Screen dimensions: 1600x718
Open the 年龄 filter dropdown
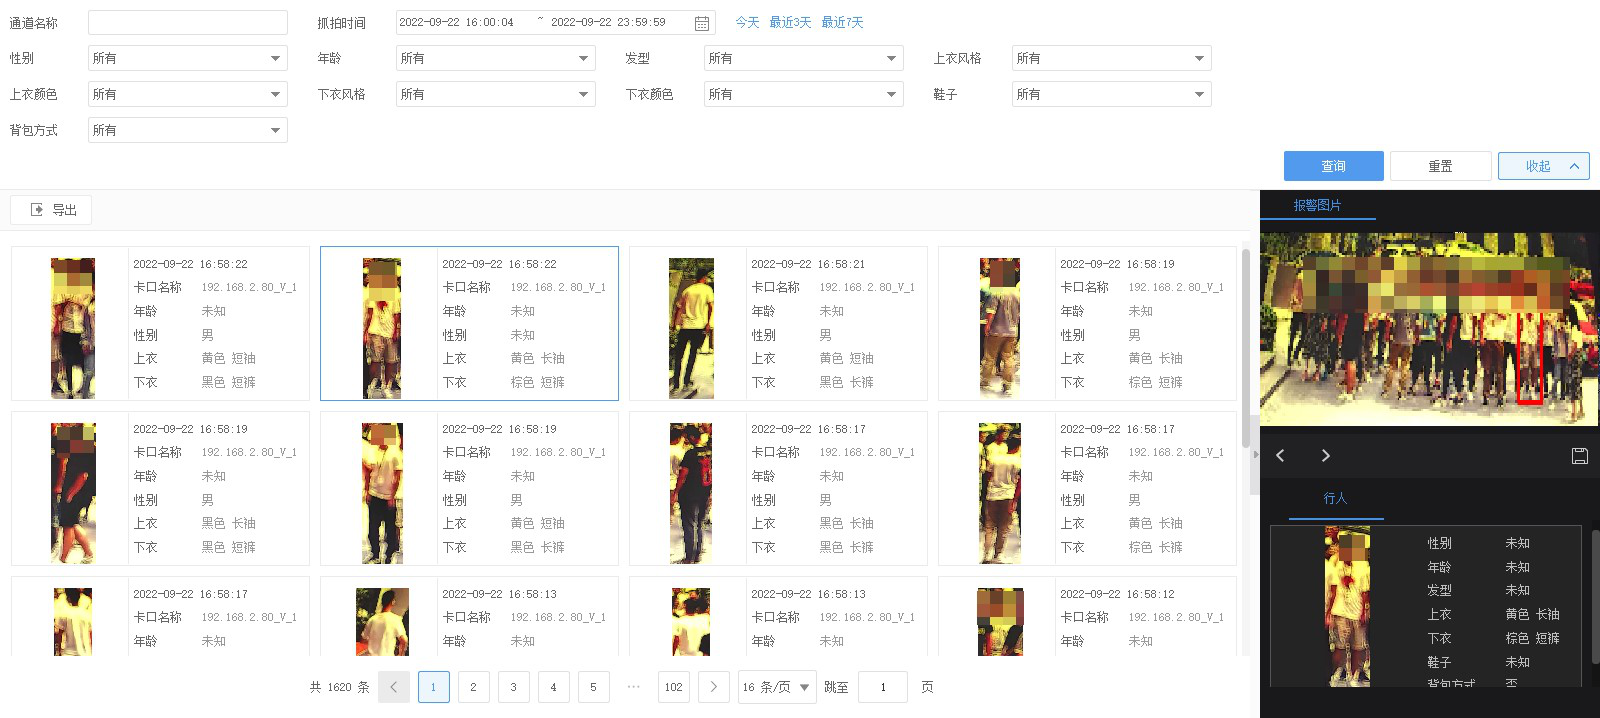point(496,58)
